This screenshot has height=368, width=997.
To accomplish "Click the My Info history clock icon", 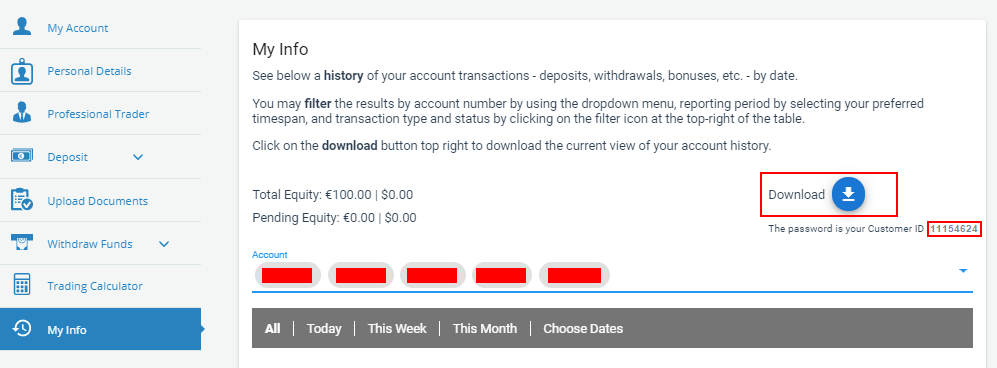I will (22, 329).
